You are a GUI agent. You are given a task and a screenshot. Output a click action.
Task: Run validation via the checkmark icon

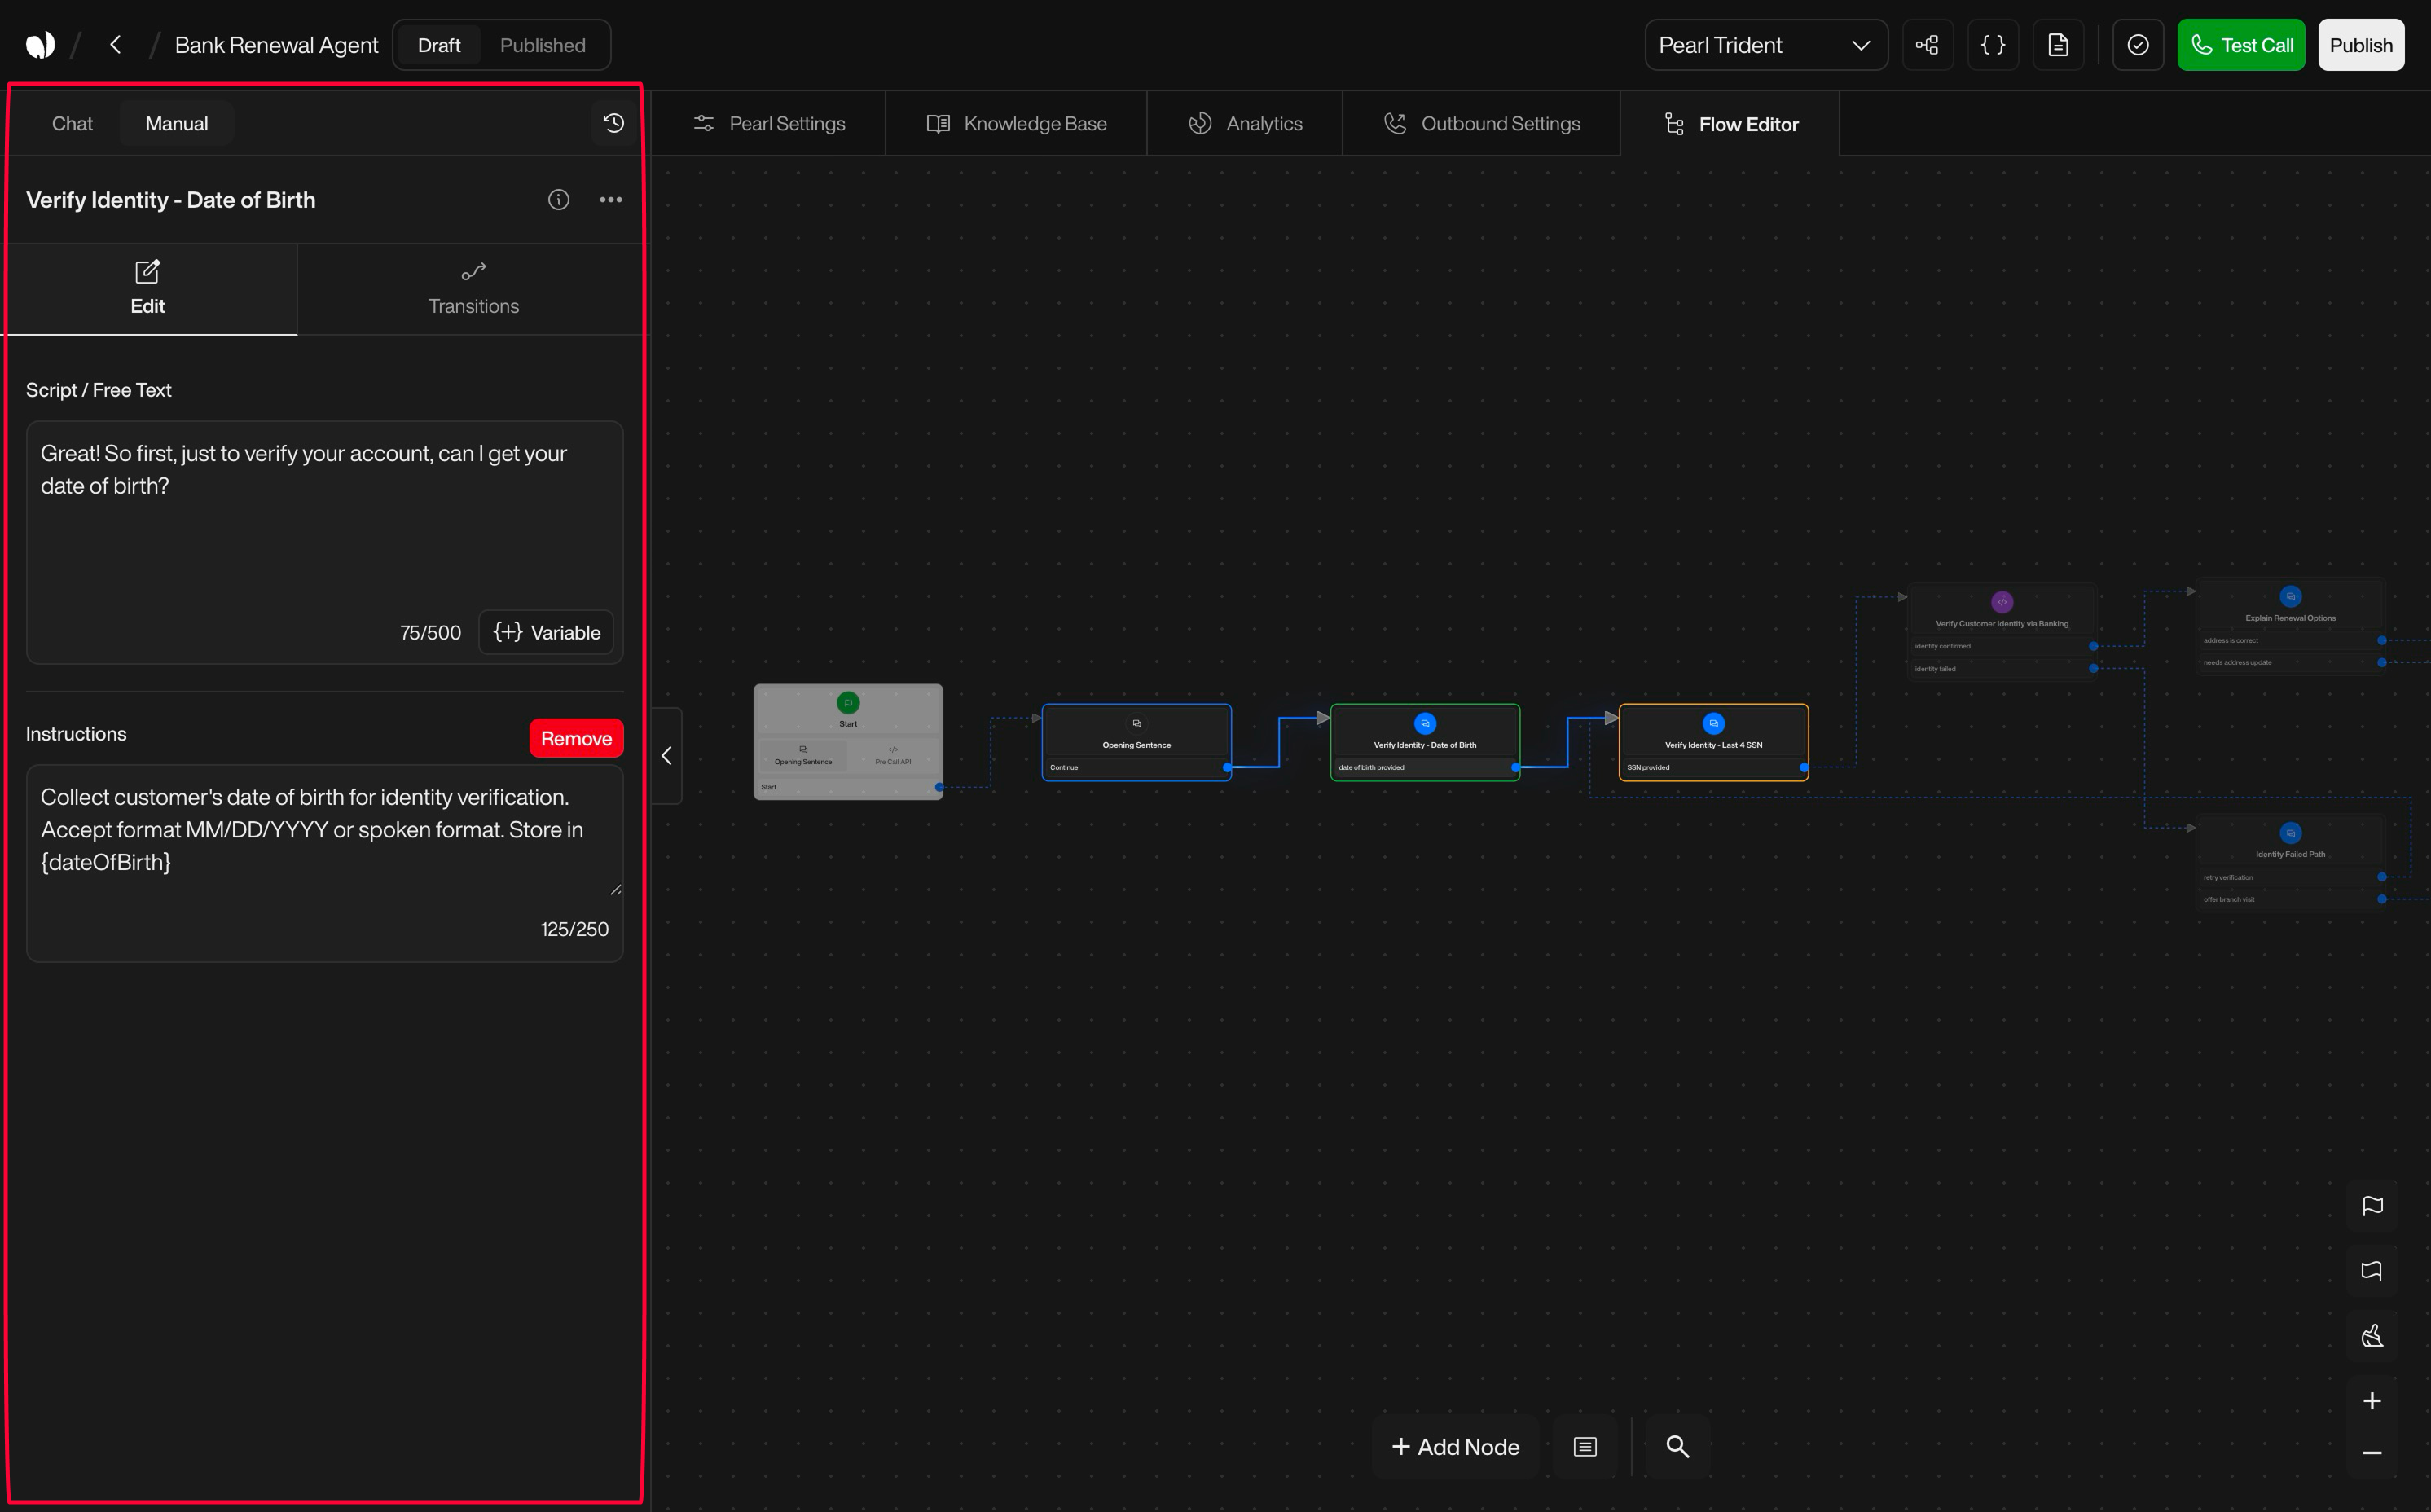tap(2138, 44)
